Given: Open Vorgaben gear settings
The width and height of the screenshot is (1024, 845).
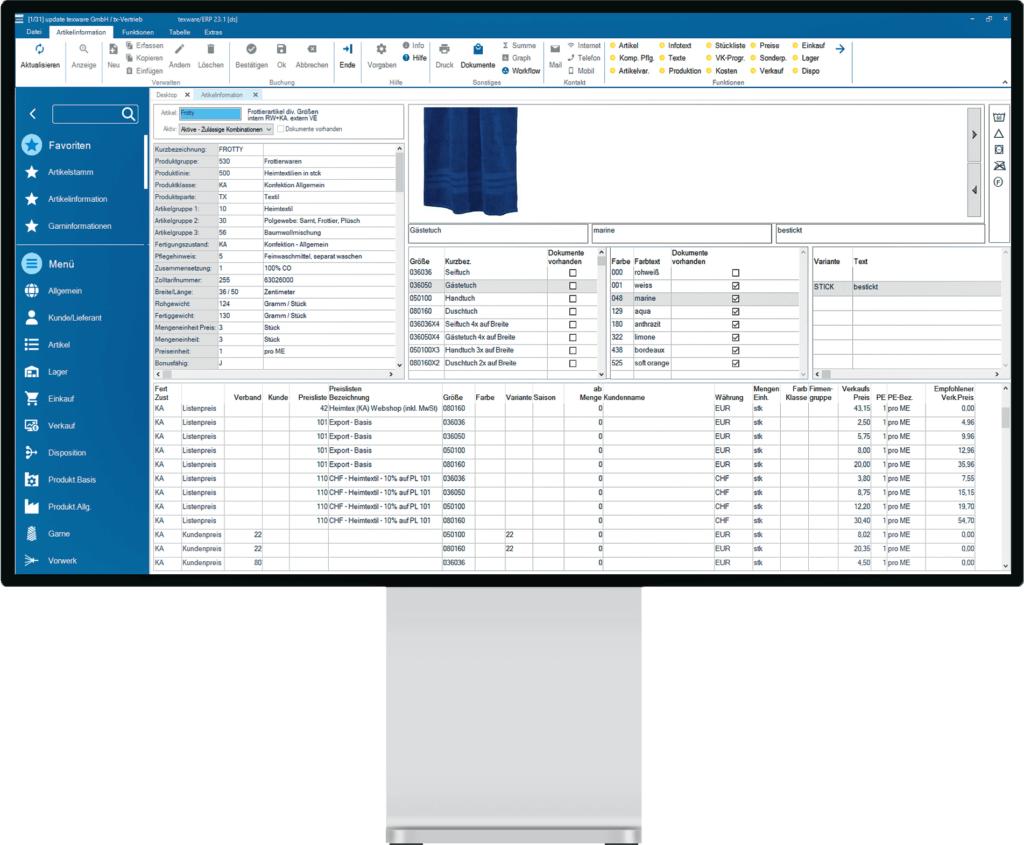Looking at the screenshot, I should point(381,50).
